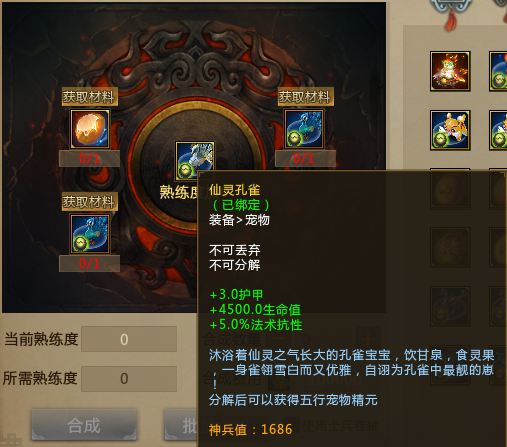Click the golden egg material icon
Viewport: 507px width, 447px height.
[90, 129]
